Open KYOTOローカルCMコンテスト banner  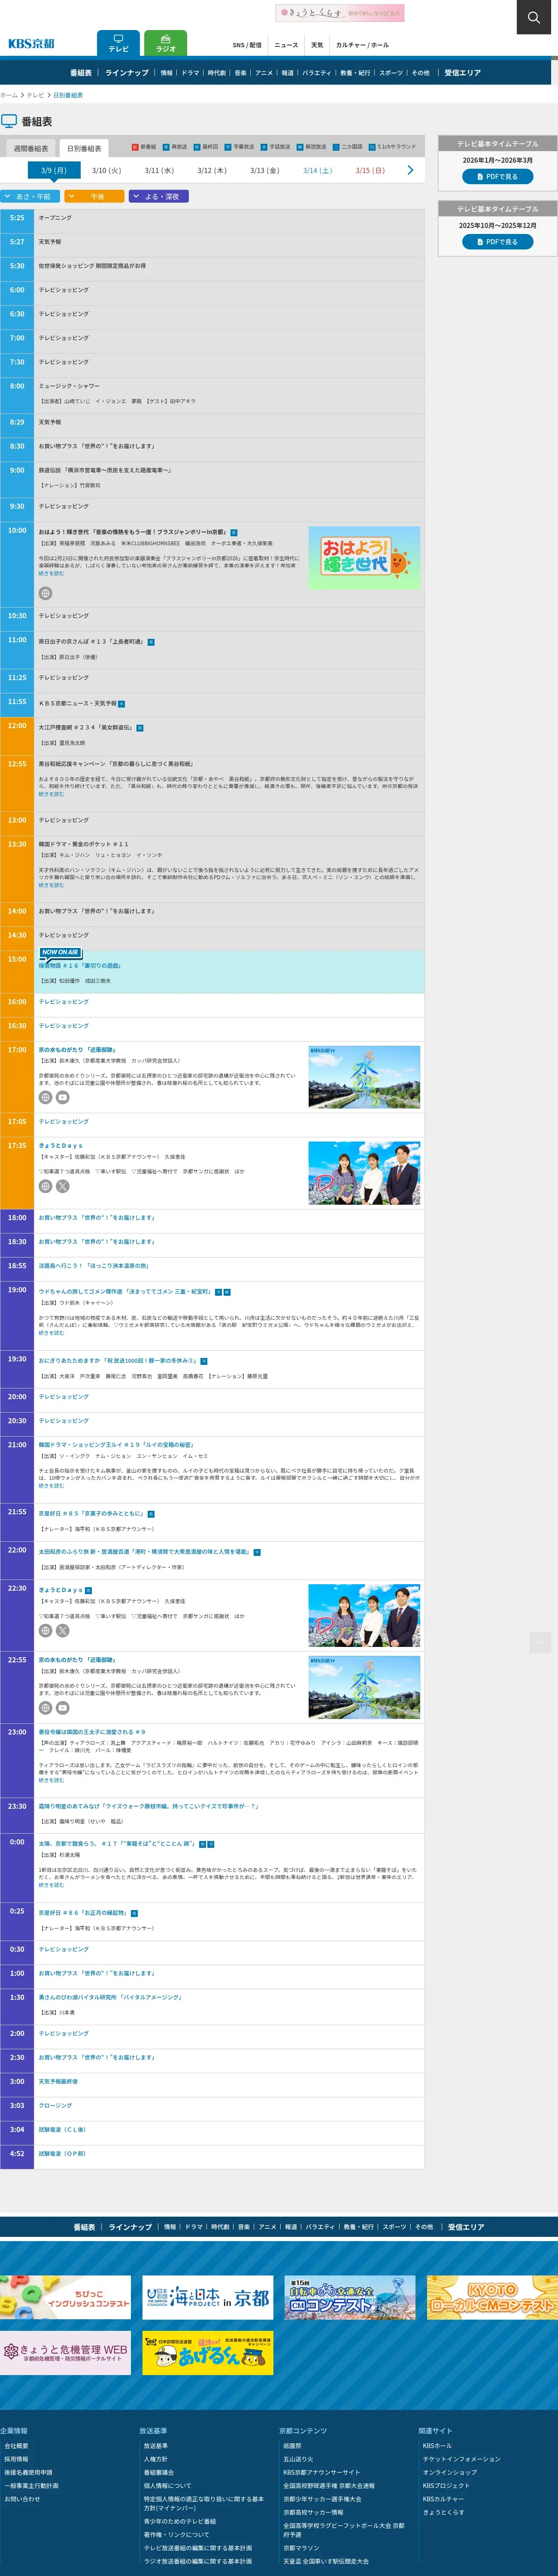492,2297
